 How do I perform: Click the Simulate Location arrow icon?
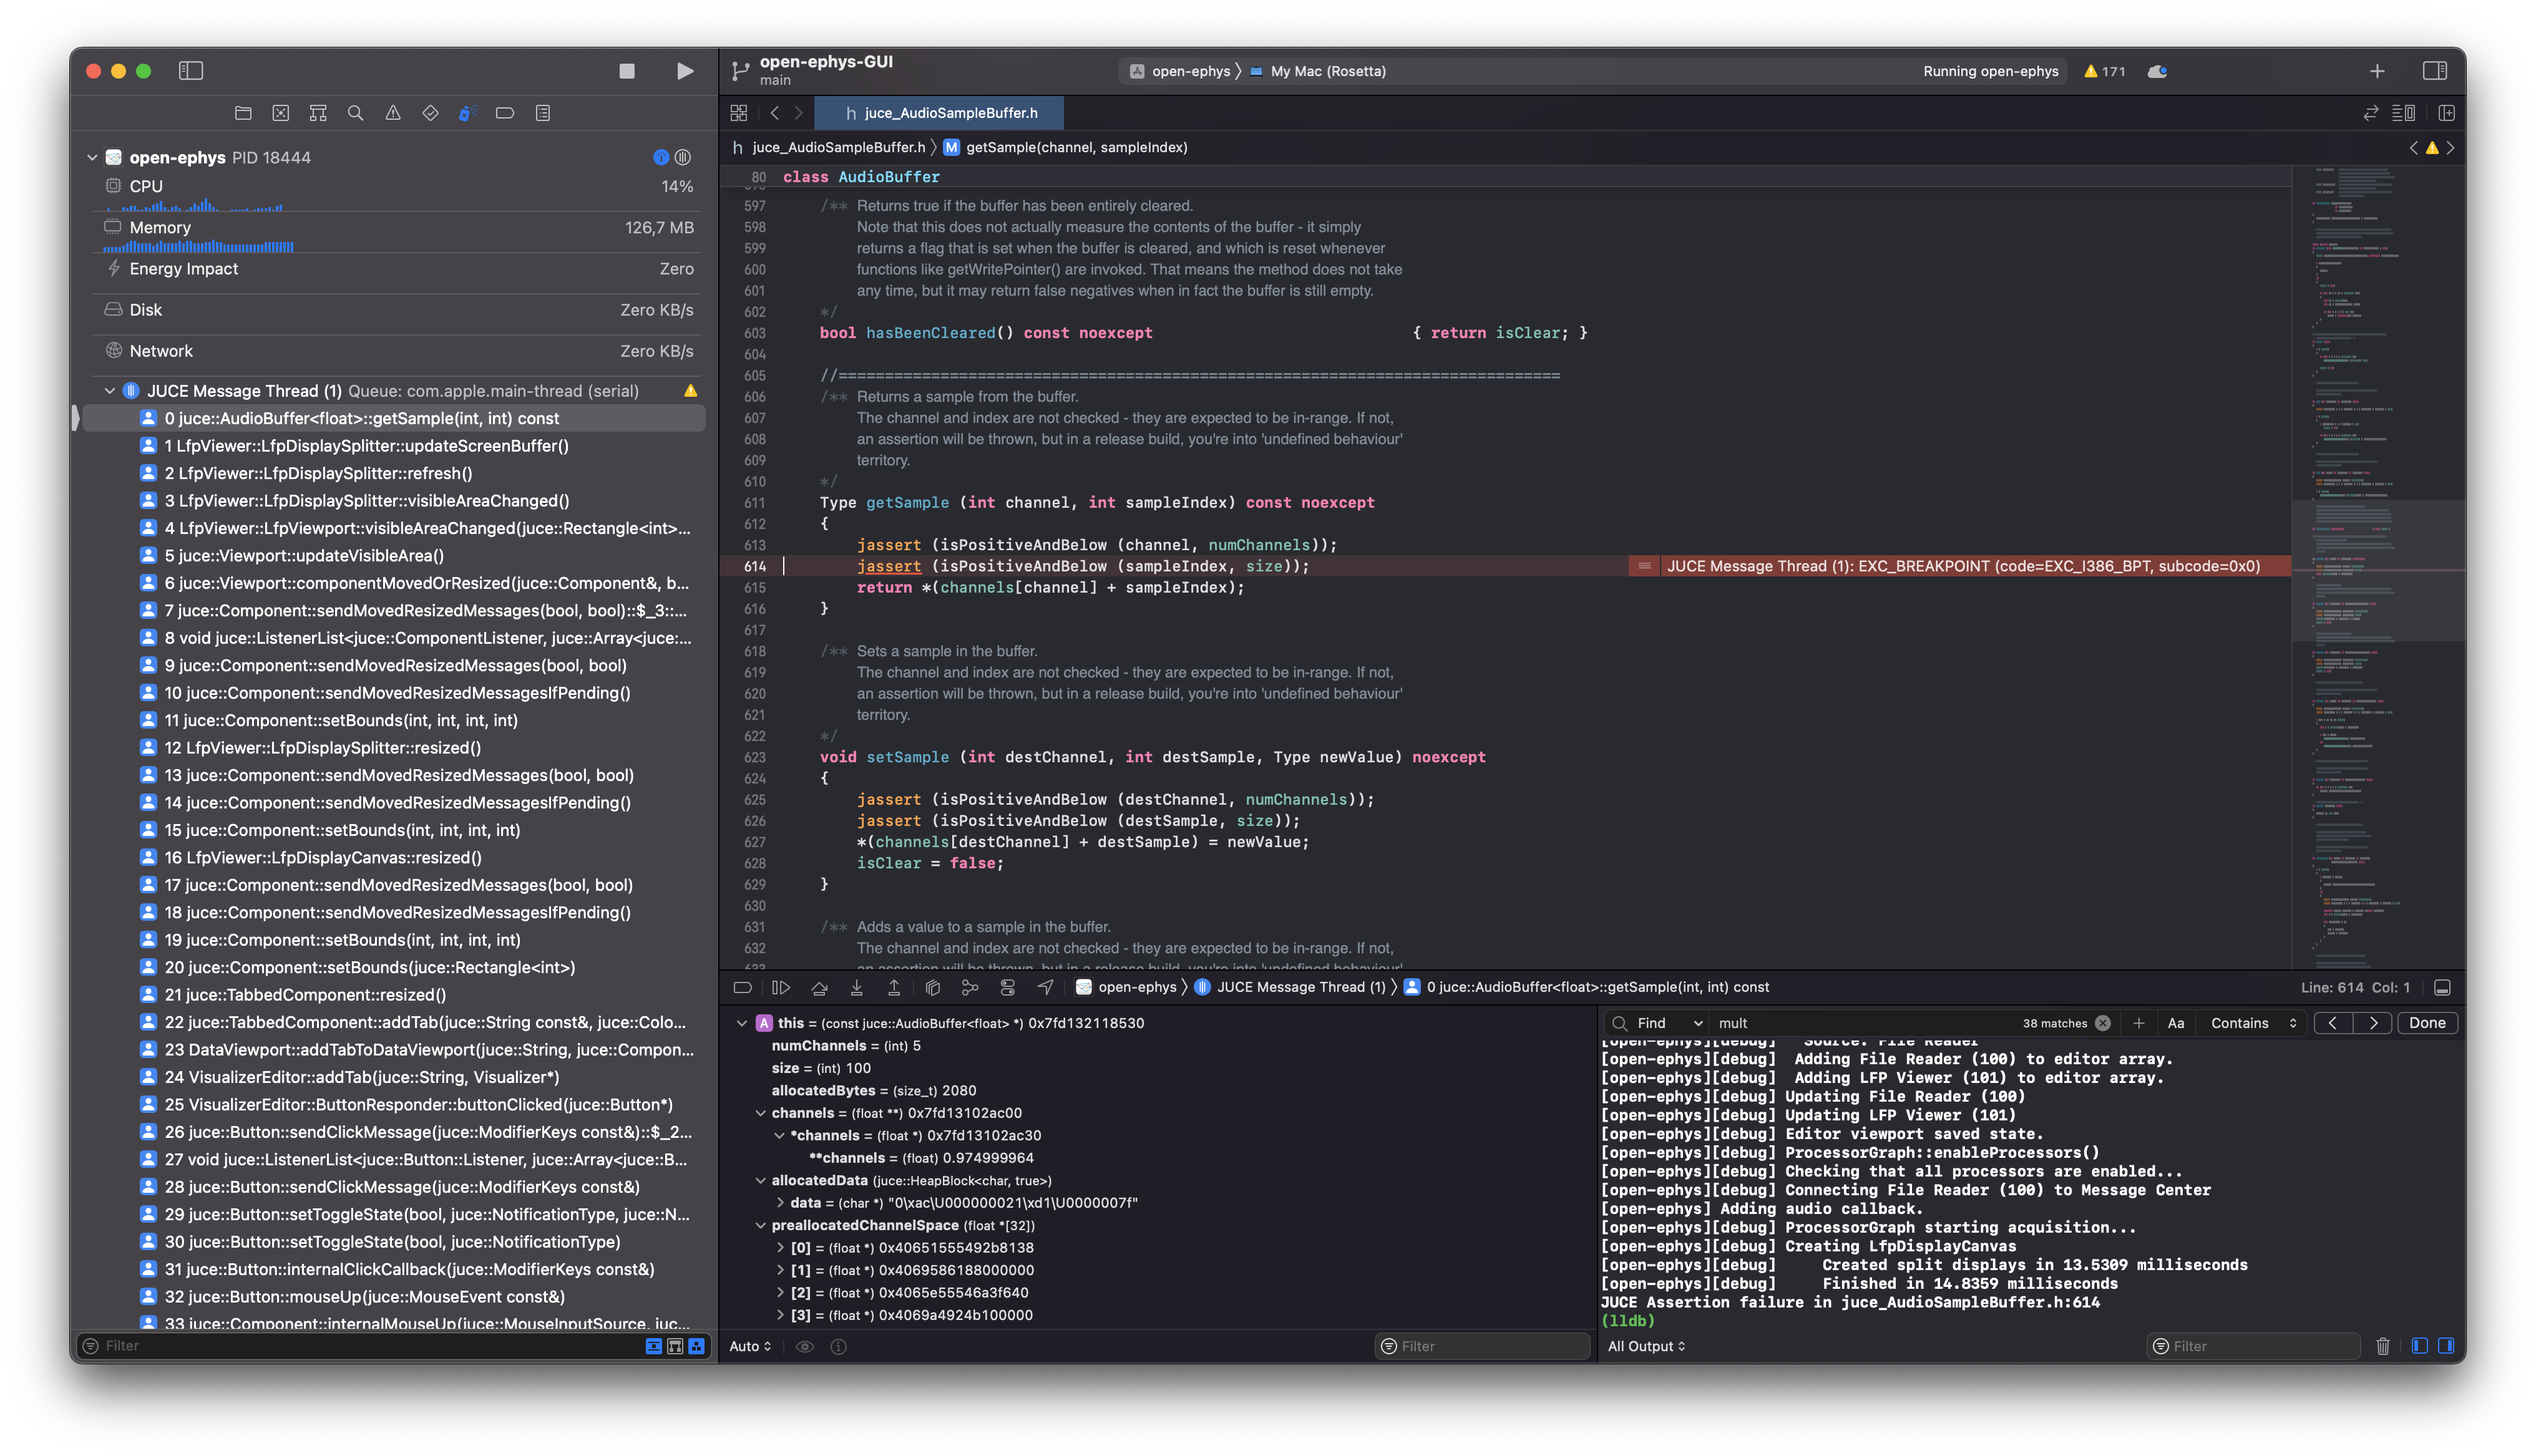pos(1045,987)
